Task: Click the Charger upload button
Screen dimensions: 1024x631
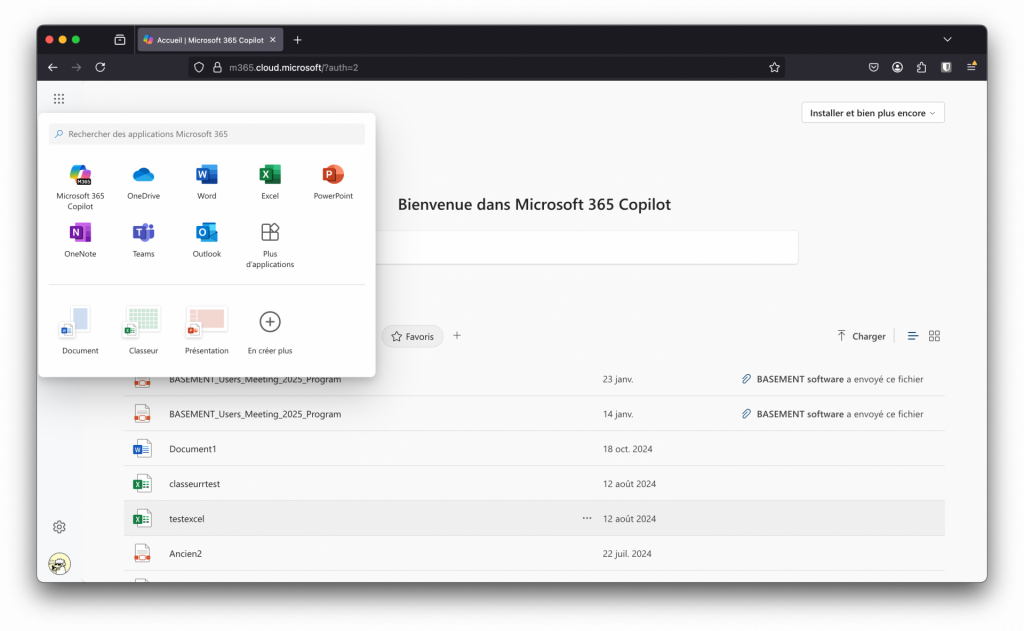Action: (861, 336)
